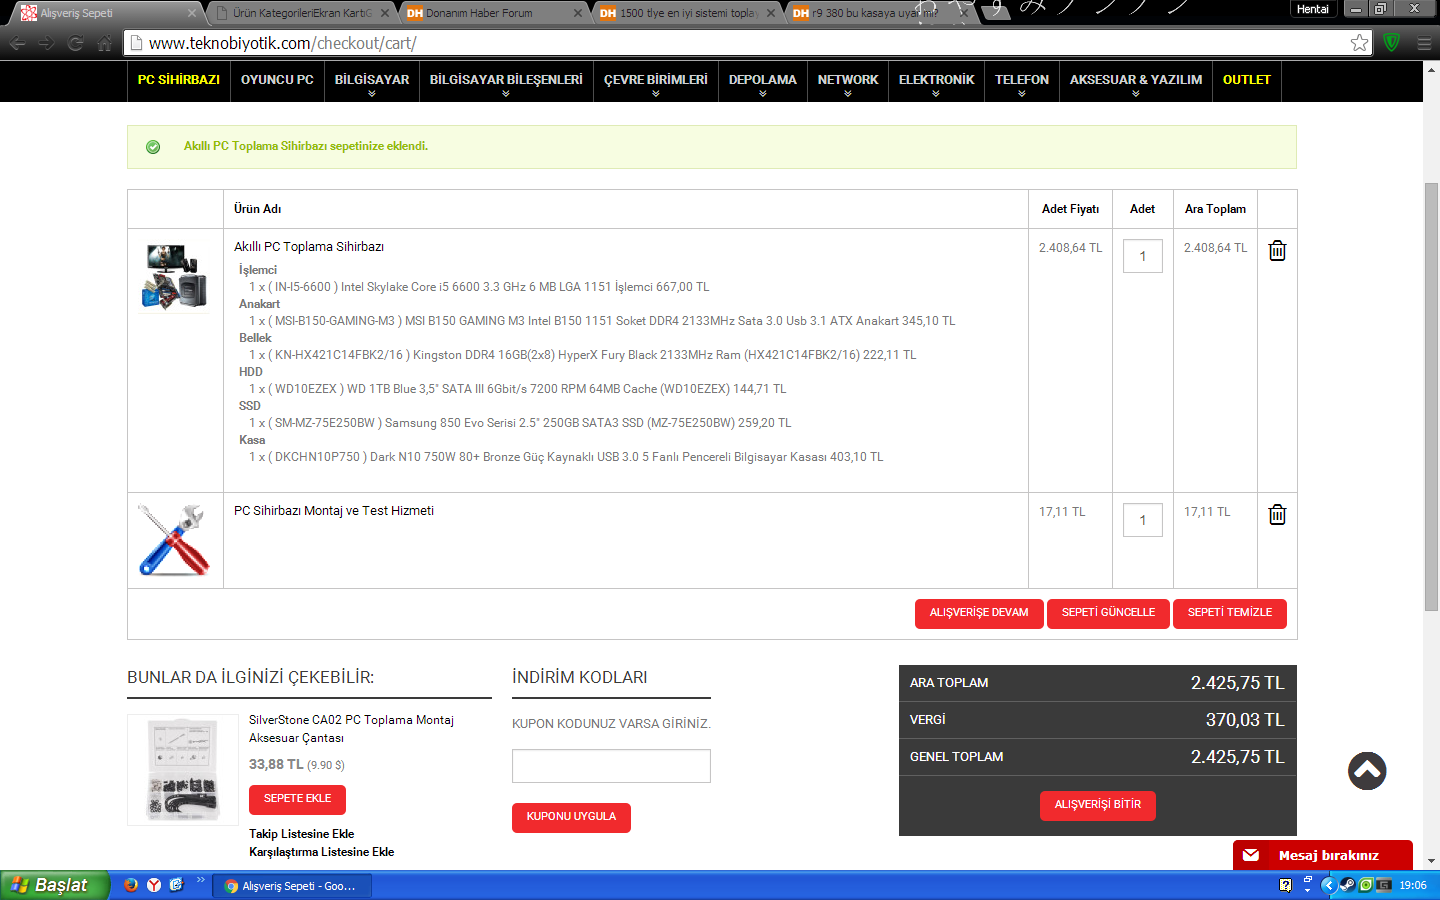1440x900 pixels.
Task: Click SEPETİ TEMİZLE button
Action: [1230, 613]
